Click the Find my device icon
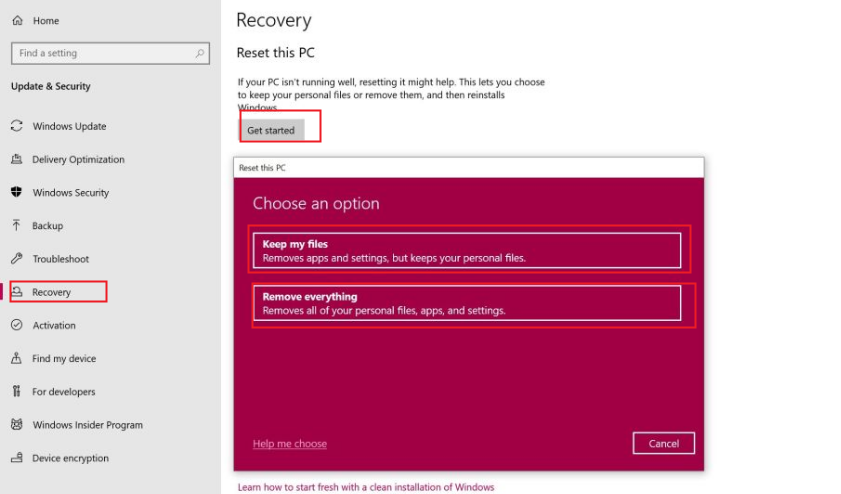The image size is (841, 494). pos(16,358)
